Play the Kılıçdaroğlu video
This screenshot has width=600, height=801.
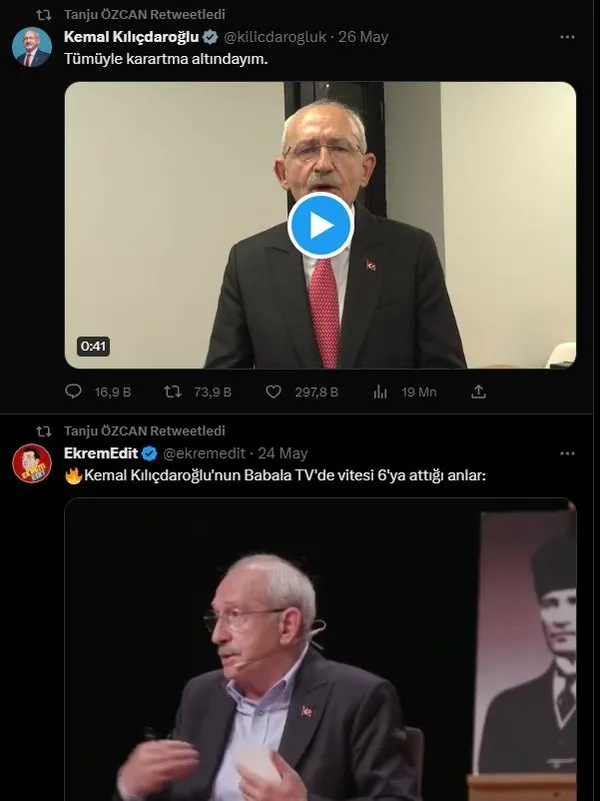point(320,225)
